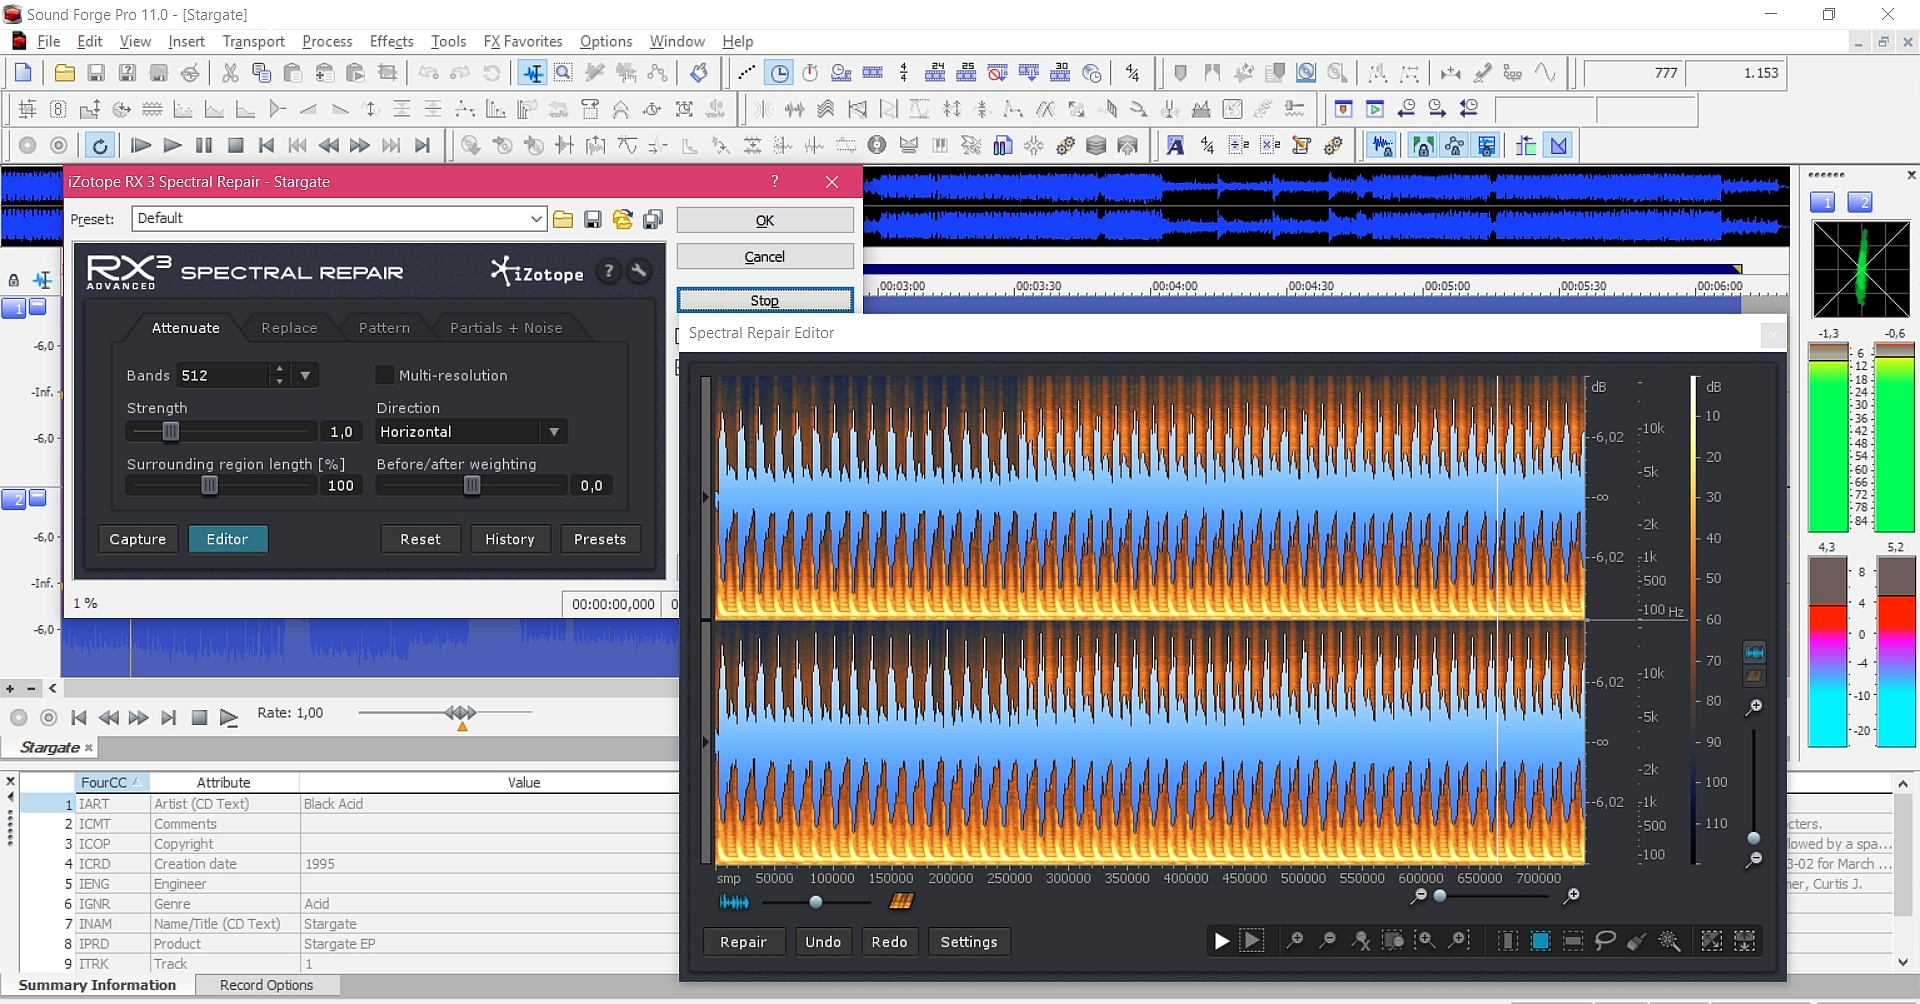Toggle waveform view icon beside spectrogram scale

[x=1754, y=652]
